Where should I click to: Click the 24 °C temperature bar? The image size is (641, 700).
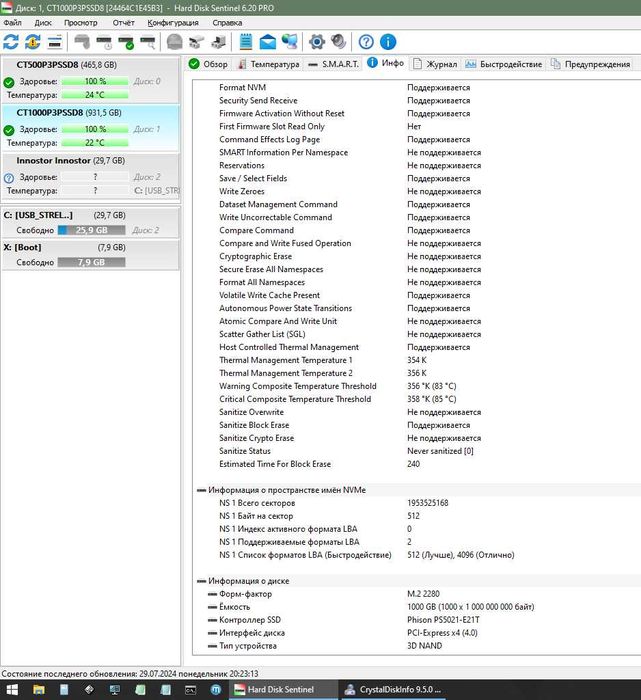(x=95, y=95)
